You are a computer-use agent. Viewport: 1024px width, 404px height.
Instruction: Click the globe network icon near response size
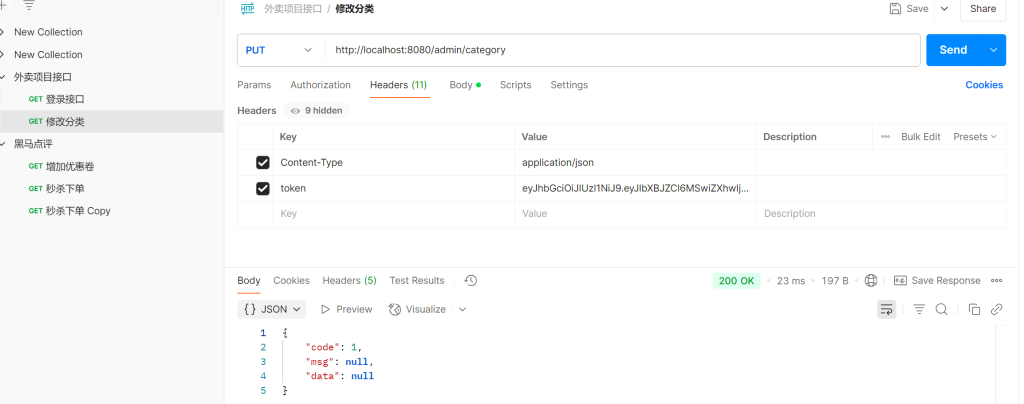[871, 281]
